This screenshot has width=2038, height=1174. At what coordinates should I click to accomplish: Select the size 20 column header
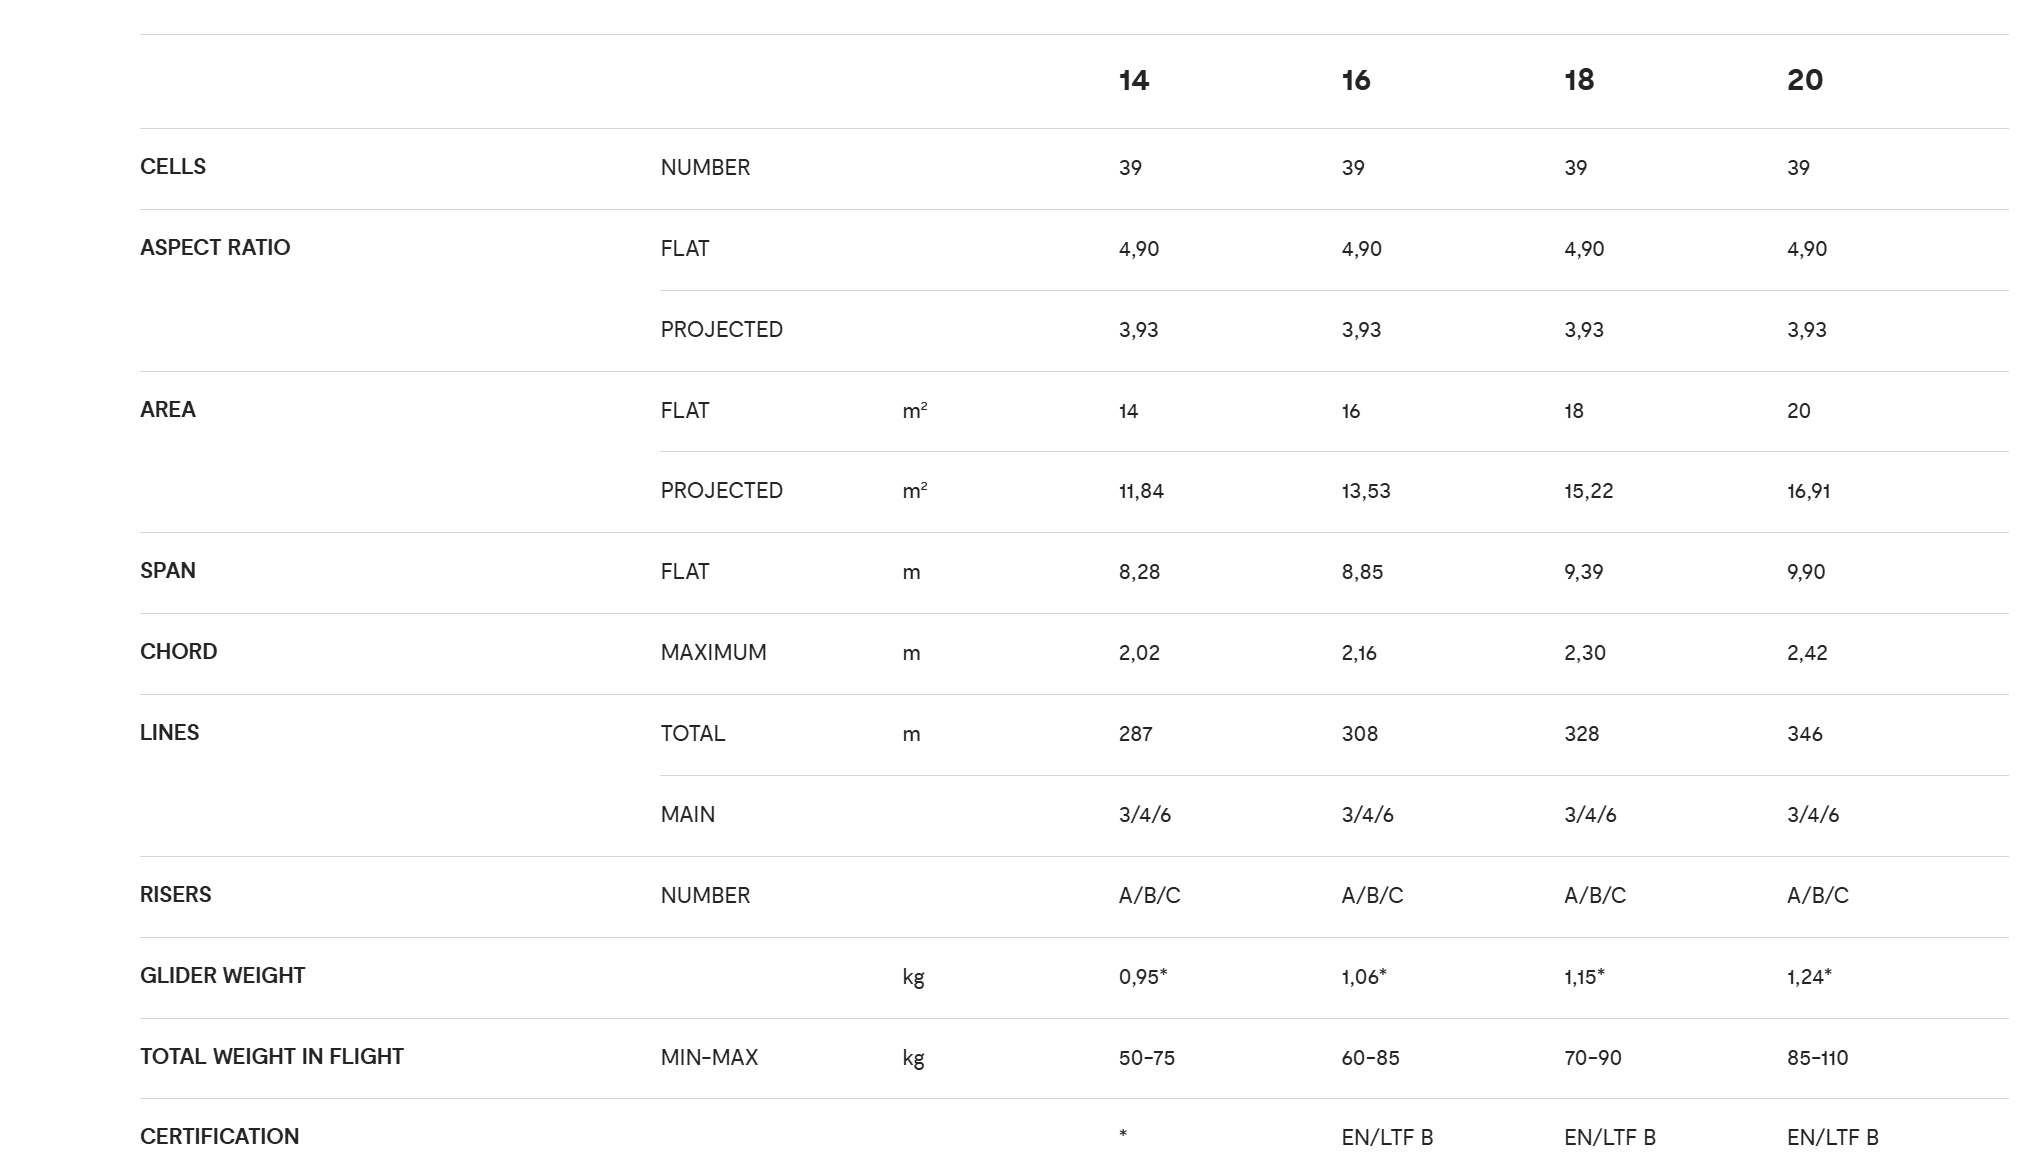1805,80
